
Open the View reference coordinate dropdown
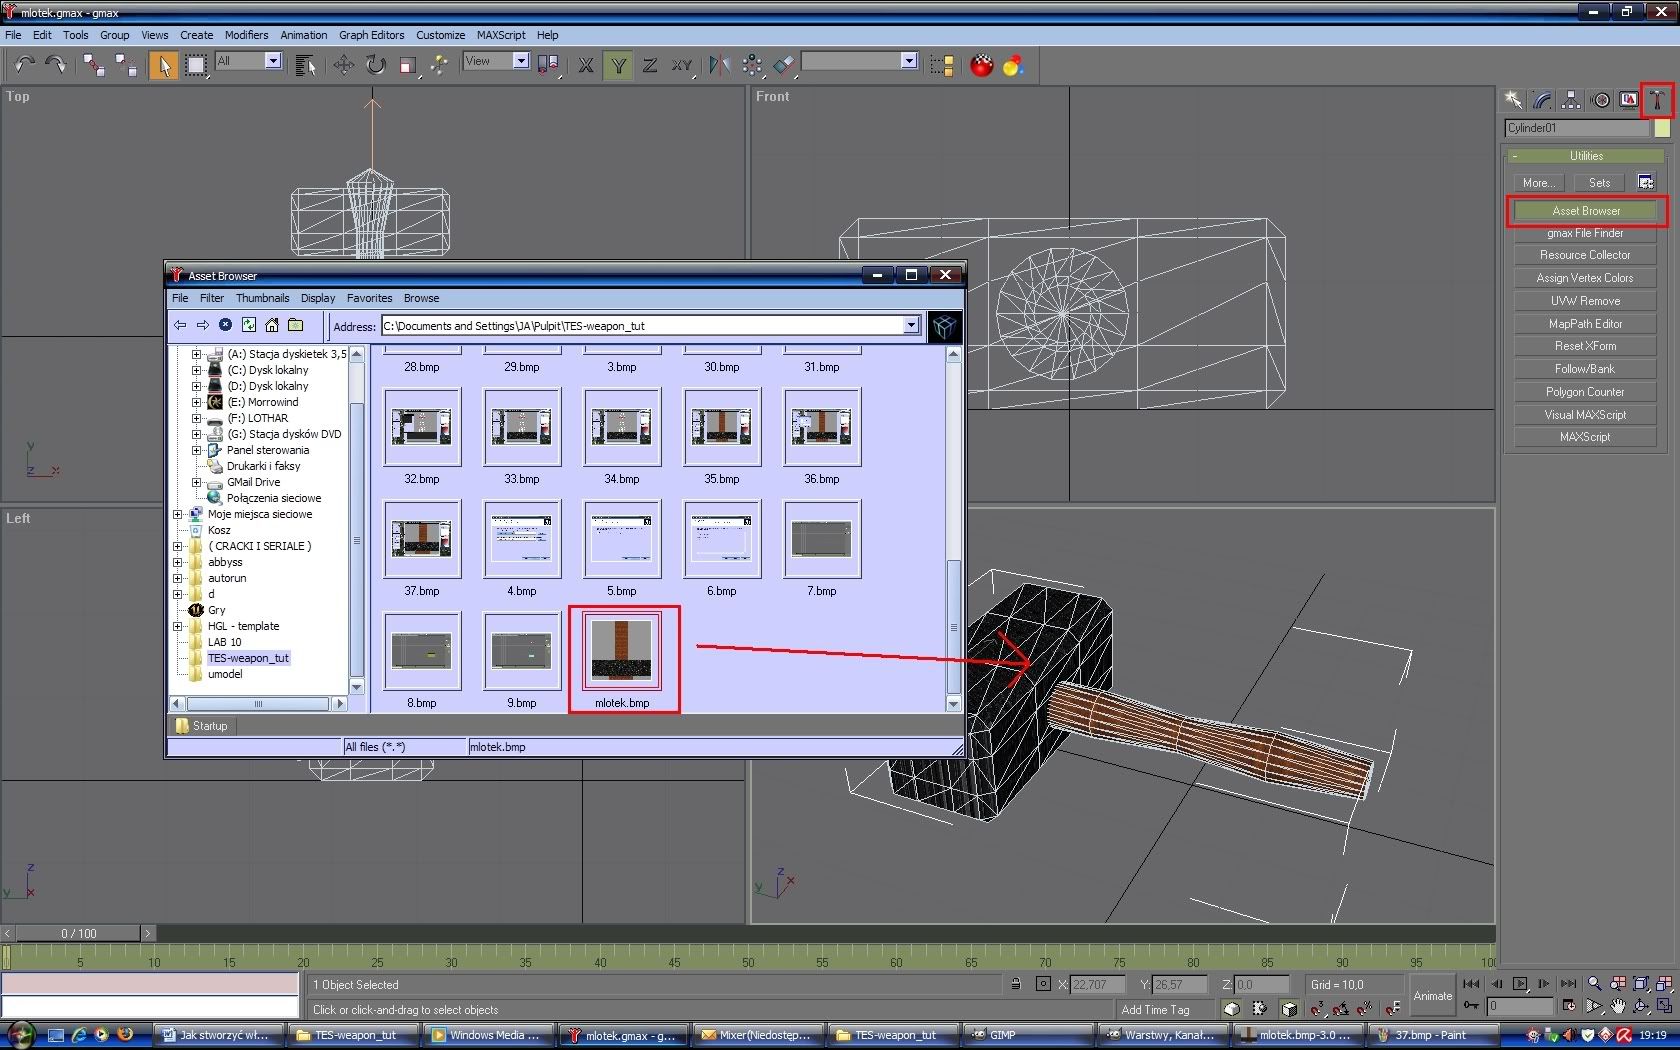coord(520,61)
